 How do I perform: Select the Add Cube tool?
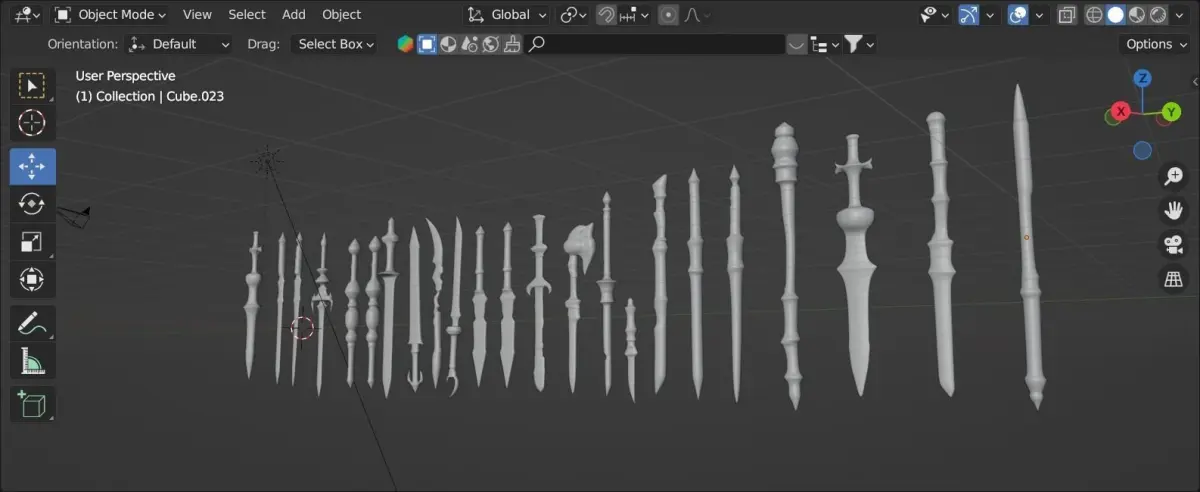pyautogui.click(x=32, y=404)
